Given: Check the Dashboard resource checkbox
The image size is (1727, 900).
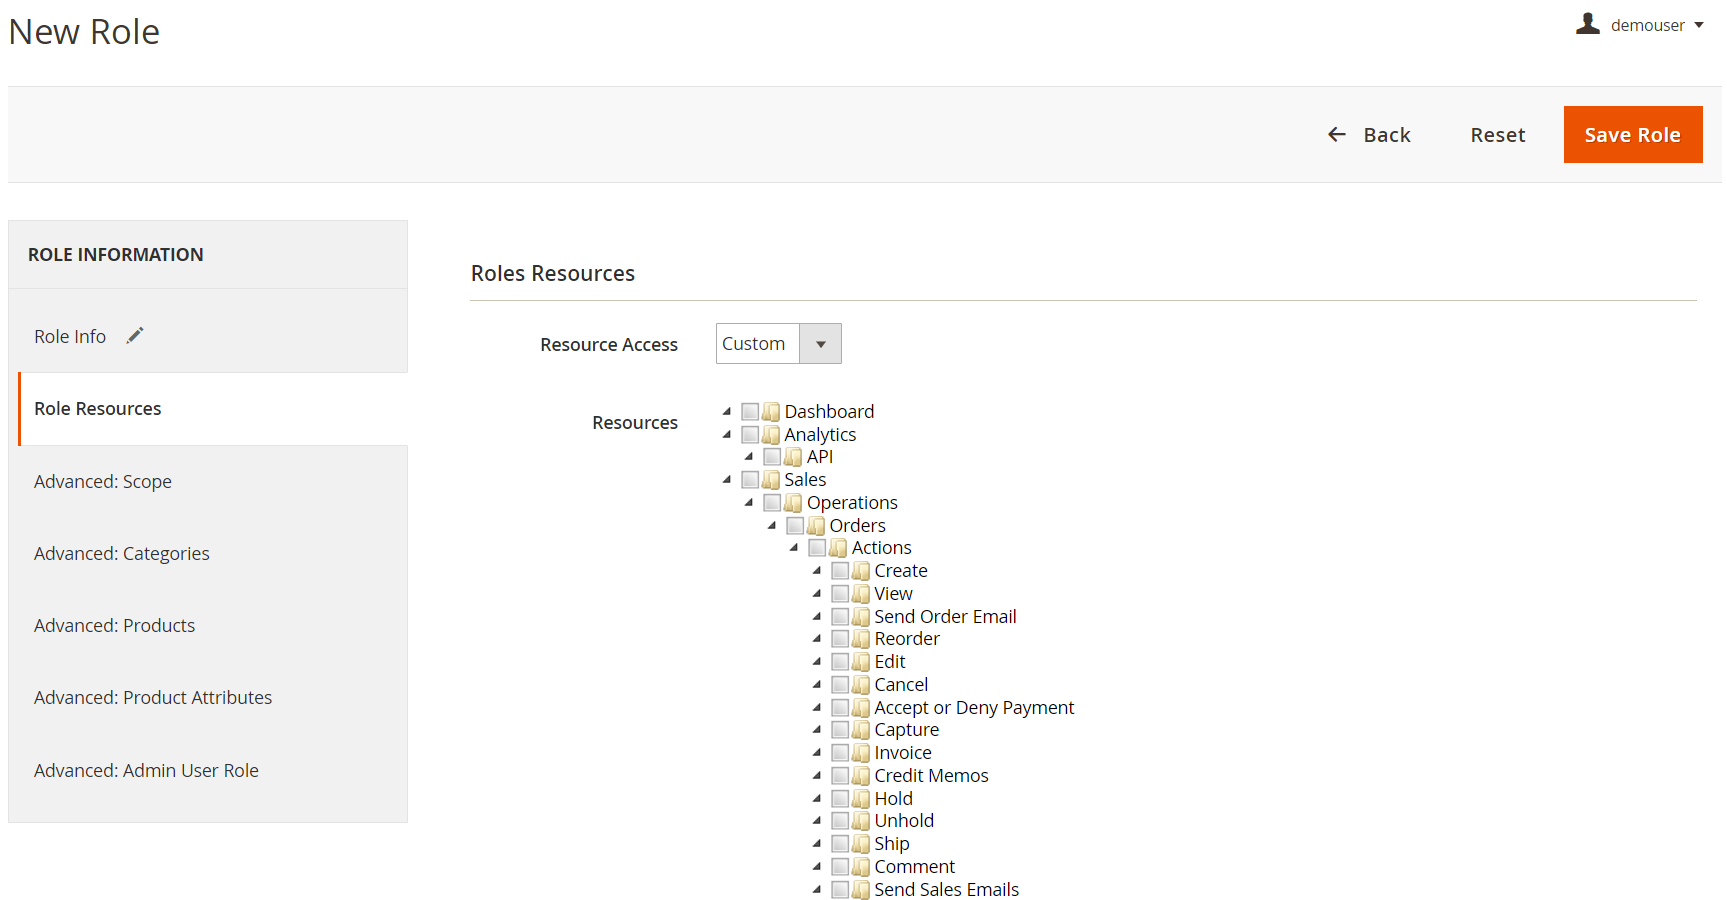Looking at the screenshot, I should click(x=750, y=412).
